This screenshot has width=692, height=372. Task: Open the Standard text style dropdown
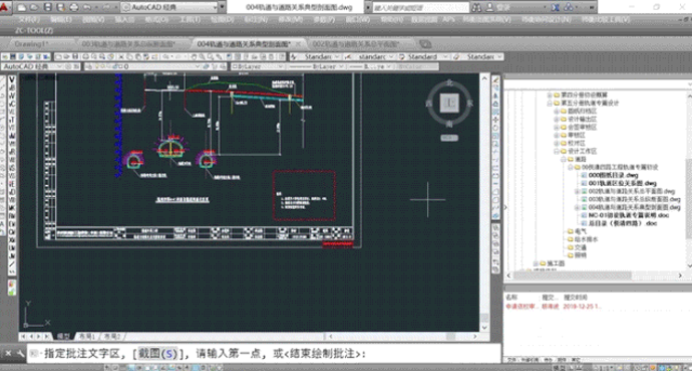click(x=316, y=57)
